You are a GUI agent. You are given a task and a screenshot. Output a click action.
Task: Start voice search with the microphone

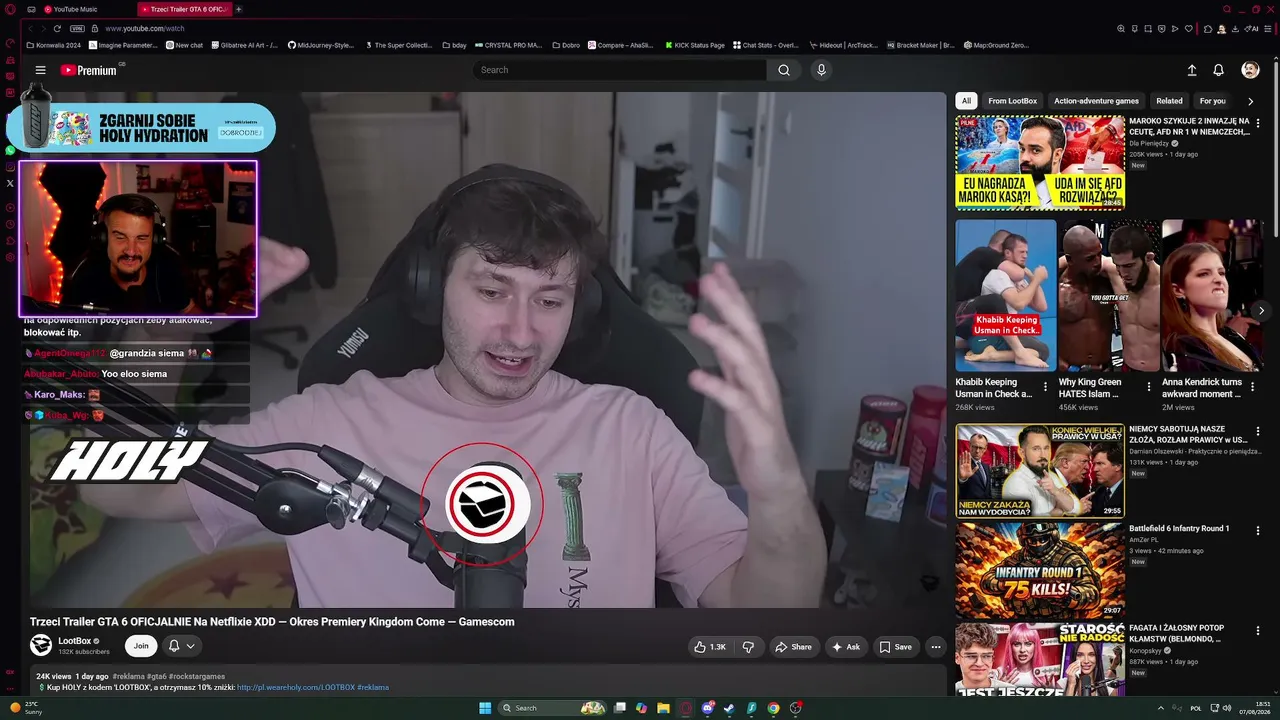click(821, 70)
